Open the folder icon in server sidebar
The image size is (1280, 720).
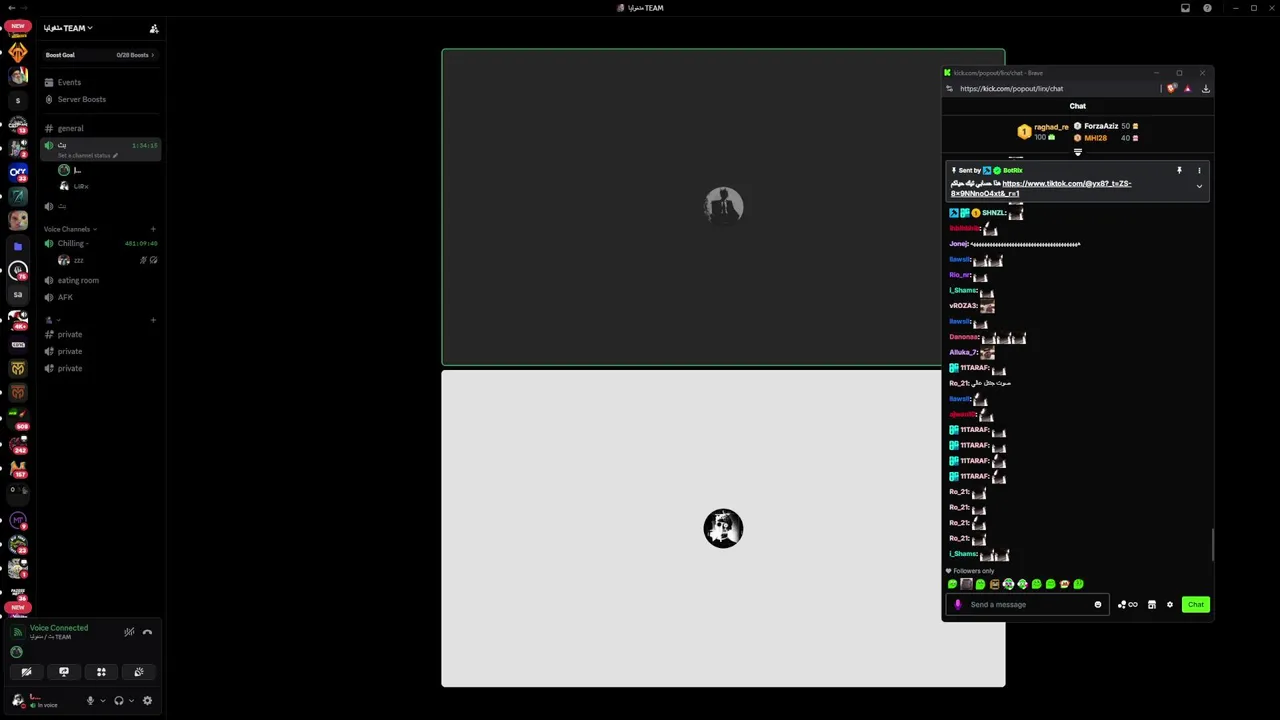click(x=18, y=246)
